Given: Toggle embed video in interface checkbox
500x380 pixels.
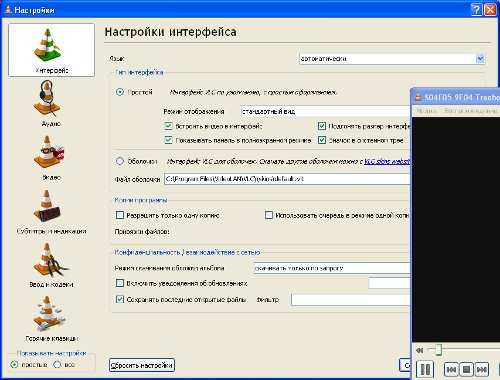Looking at the screenshot, I should coord(168,126).
